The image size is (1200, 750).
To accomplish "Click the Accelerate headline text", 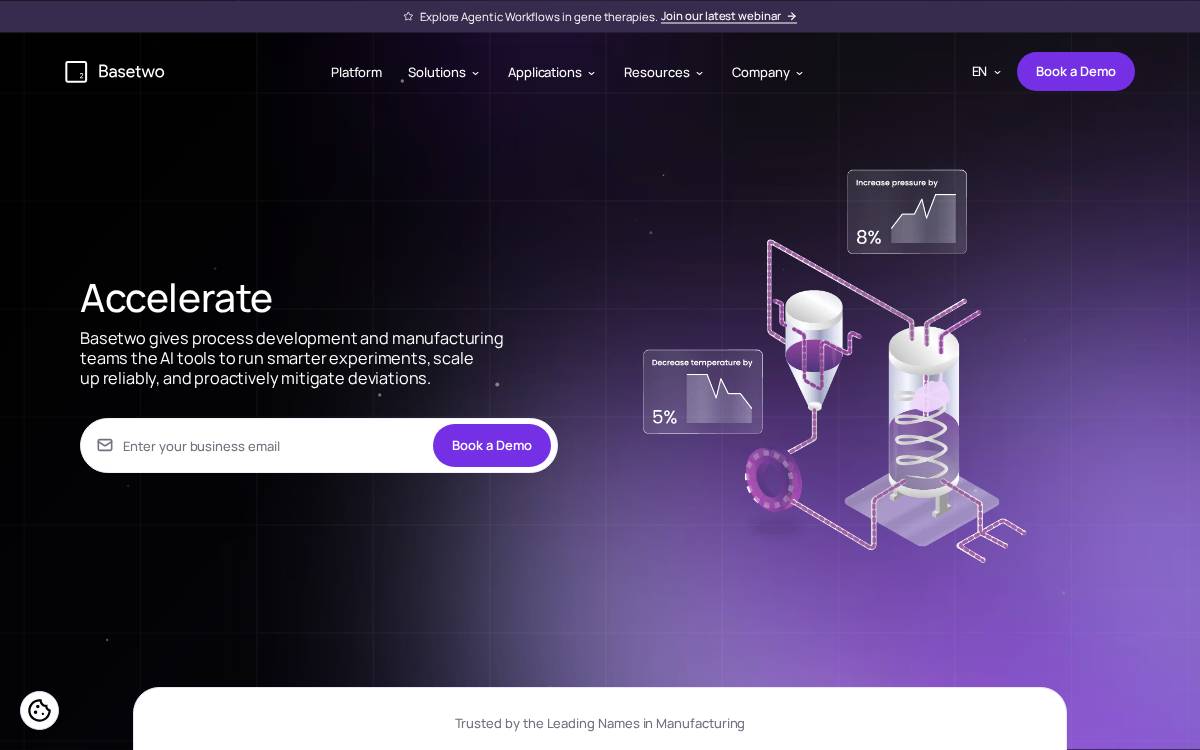I will 176,298.
